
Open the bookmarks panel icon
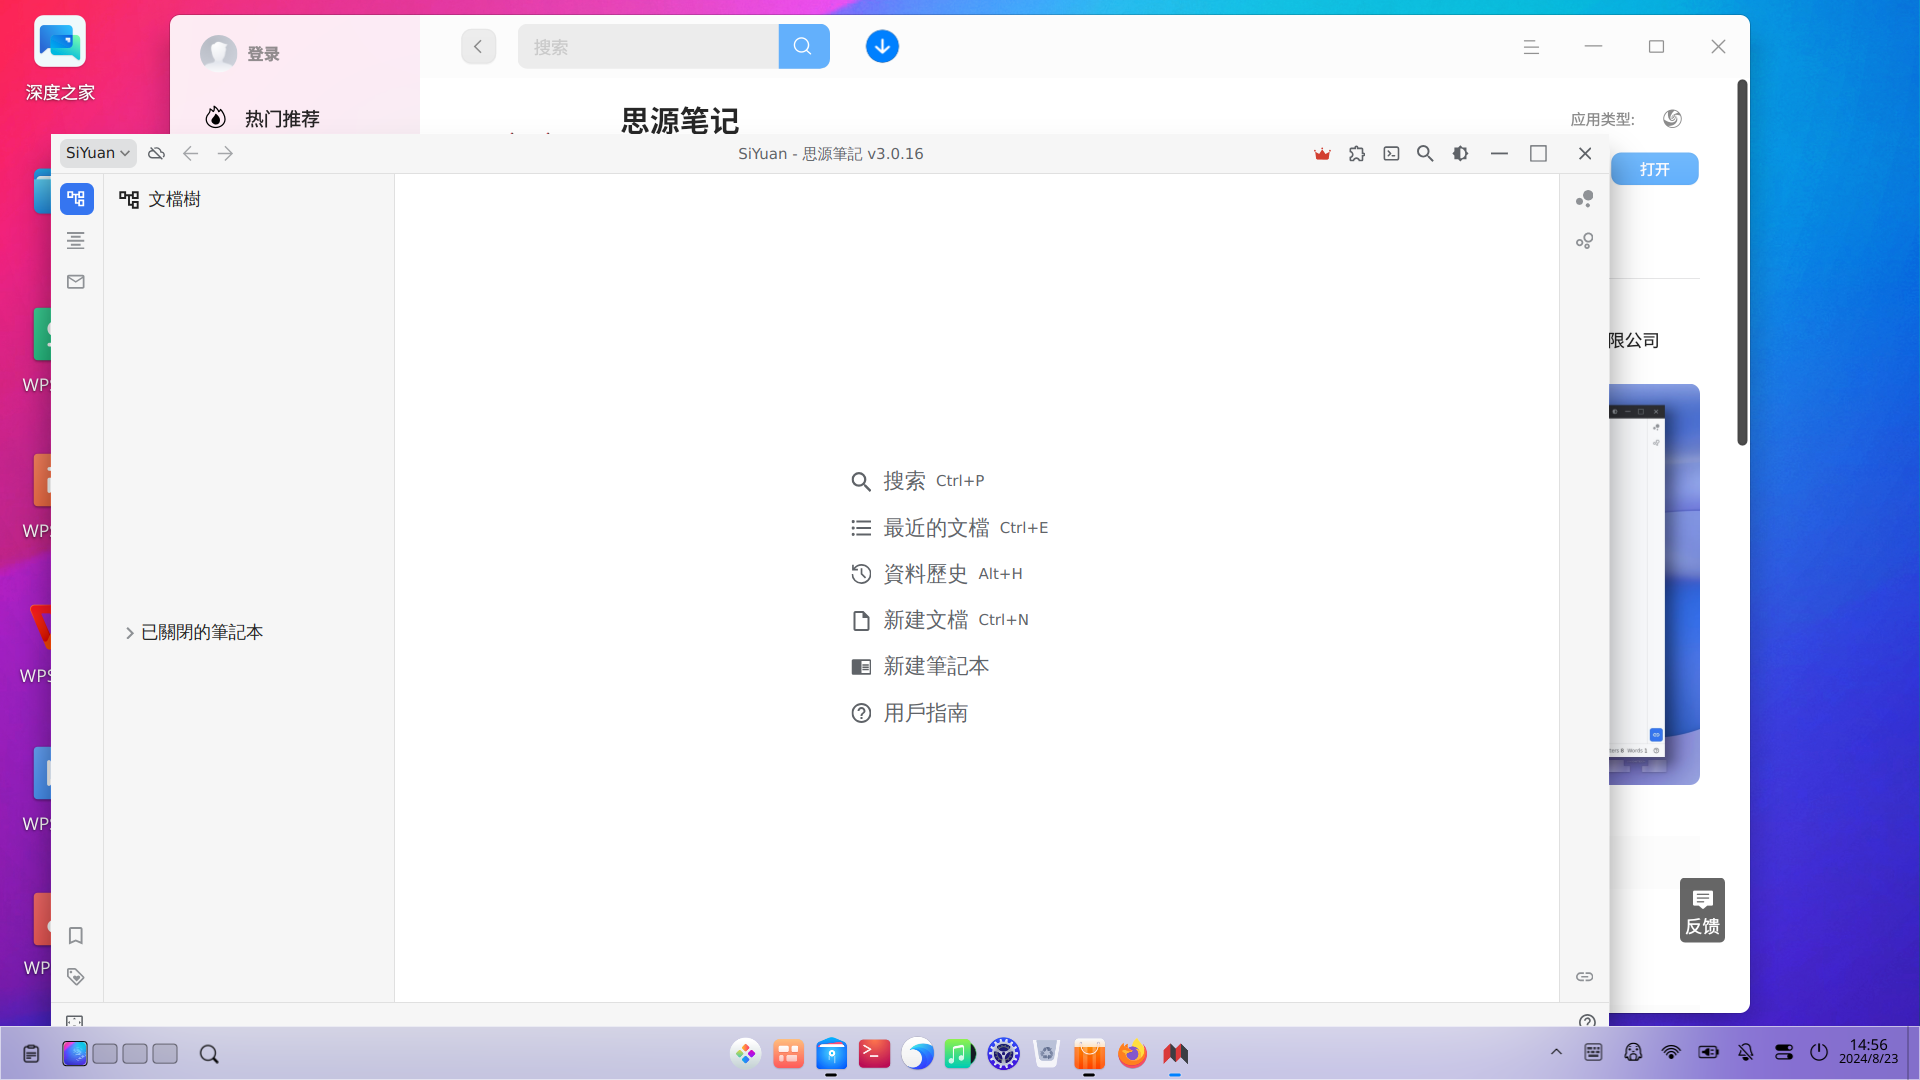point(76,936)
